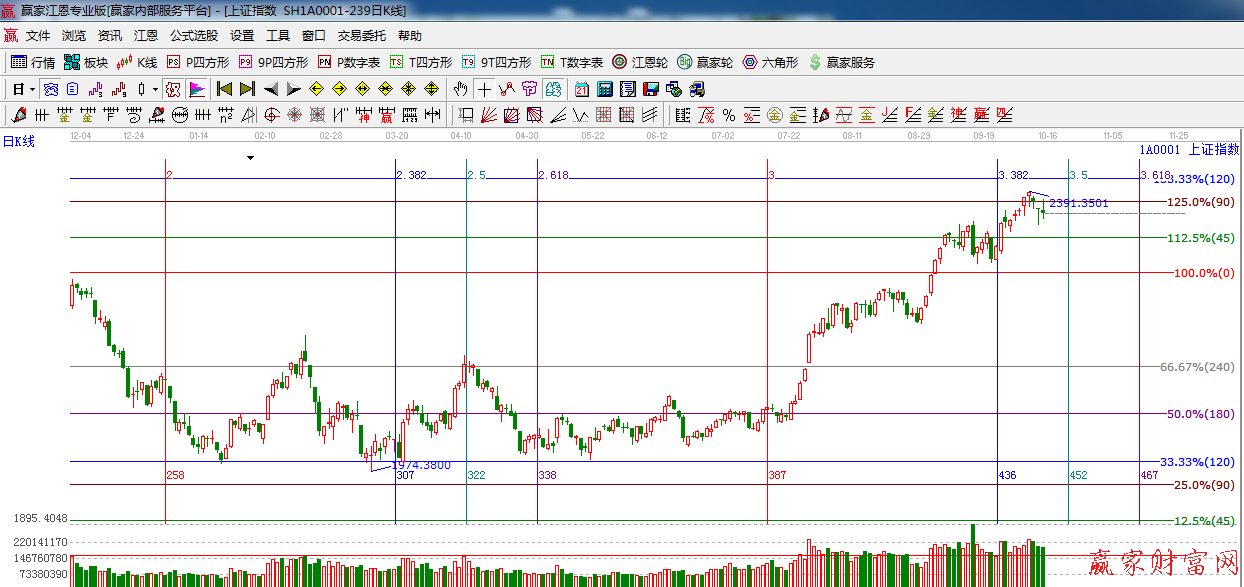Click the 日K线 label at chart top-left
Viewport: 1244px width, 587px height.
tap(18, 142)
